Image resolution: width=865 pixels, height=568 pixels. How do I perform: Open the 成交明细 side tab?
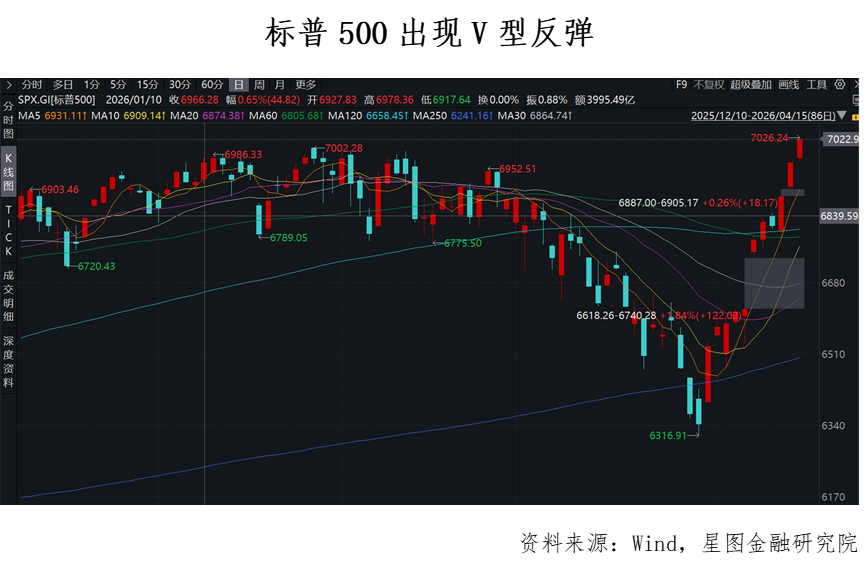pos(8,295)
